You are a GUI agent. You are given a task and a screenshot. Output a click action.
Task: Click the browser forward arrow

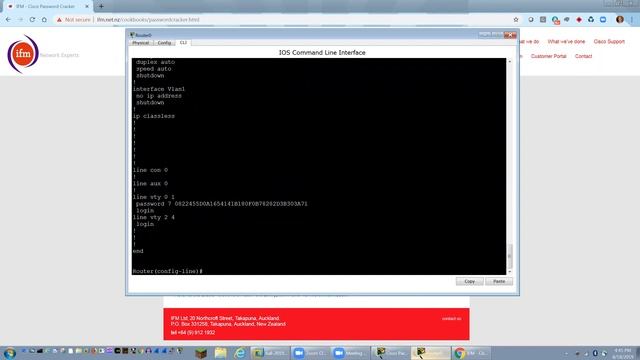tap(20, 20)
